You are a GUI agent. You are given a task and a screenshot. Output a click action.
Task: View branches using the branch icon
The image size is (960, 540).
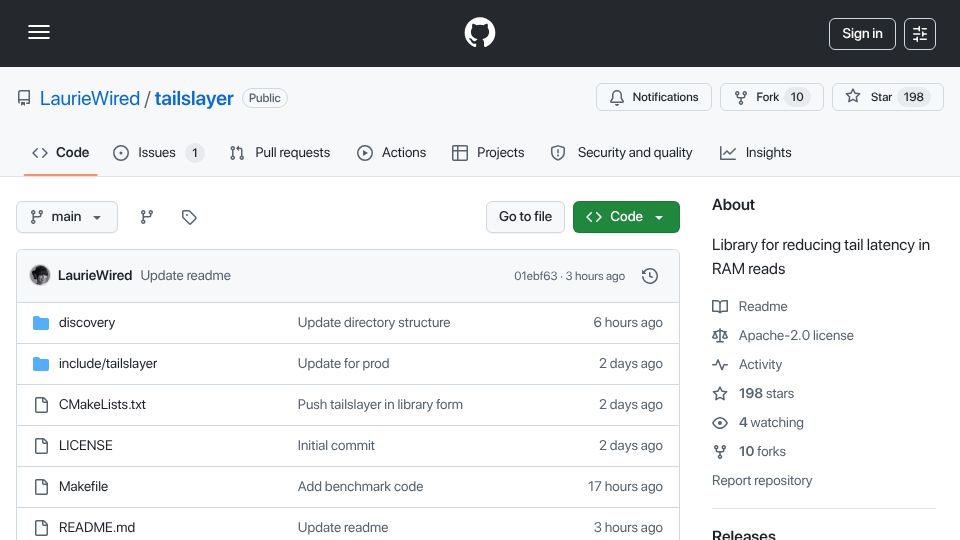(x=146, y=217)
